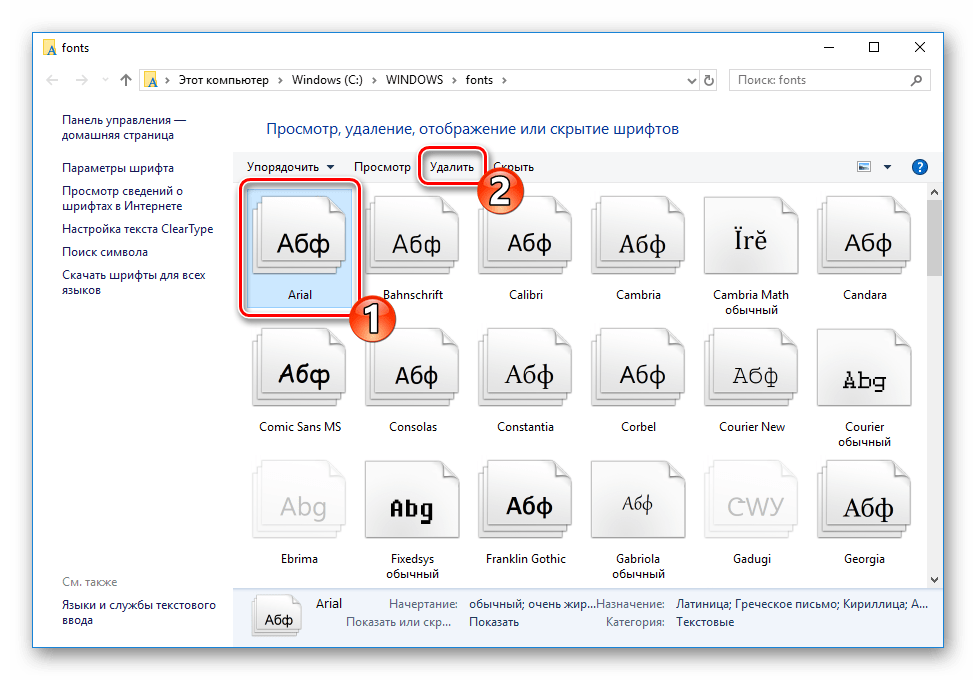Open the help question mark icon
The width and height of the screenshot is (976, 680).
(x=920, y=167)
